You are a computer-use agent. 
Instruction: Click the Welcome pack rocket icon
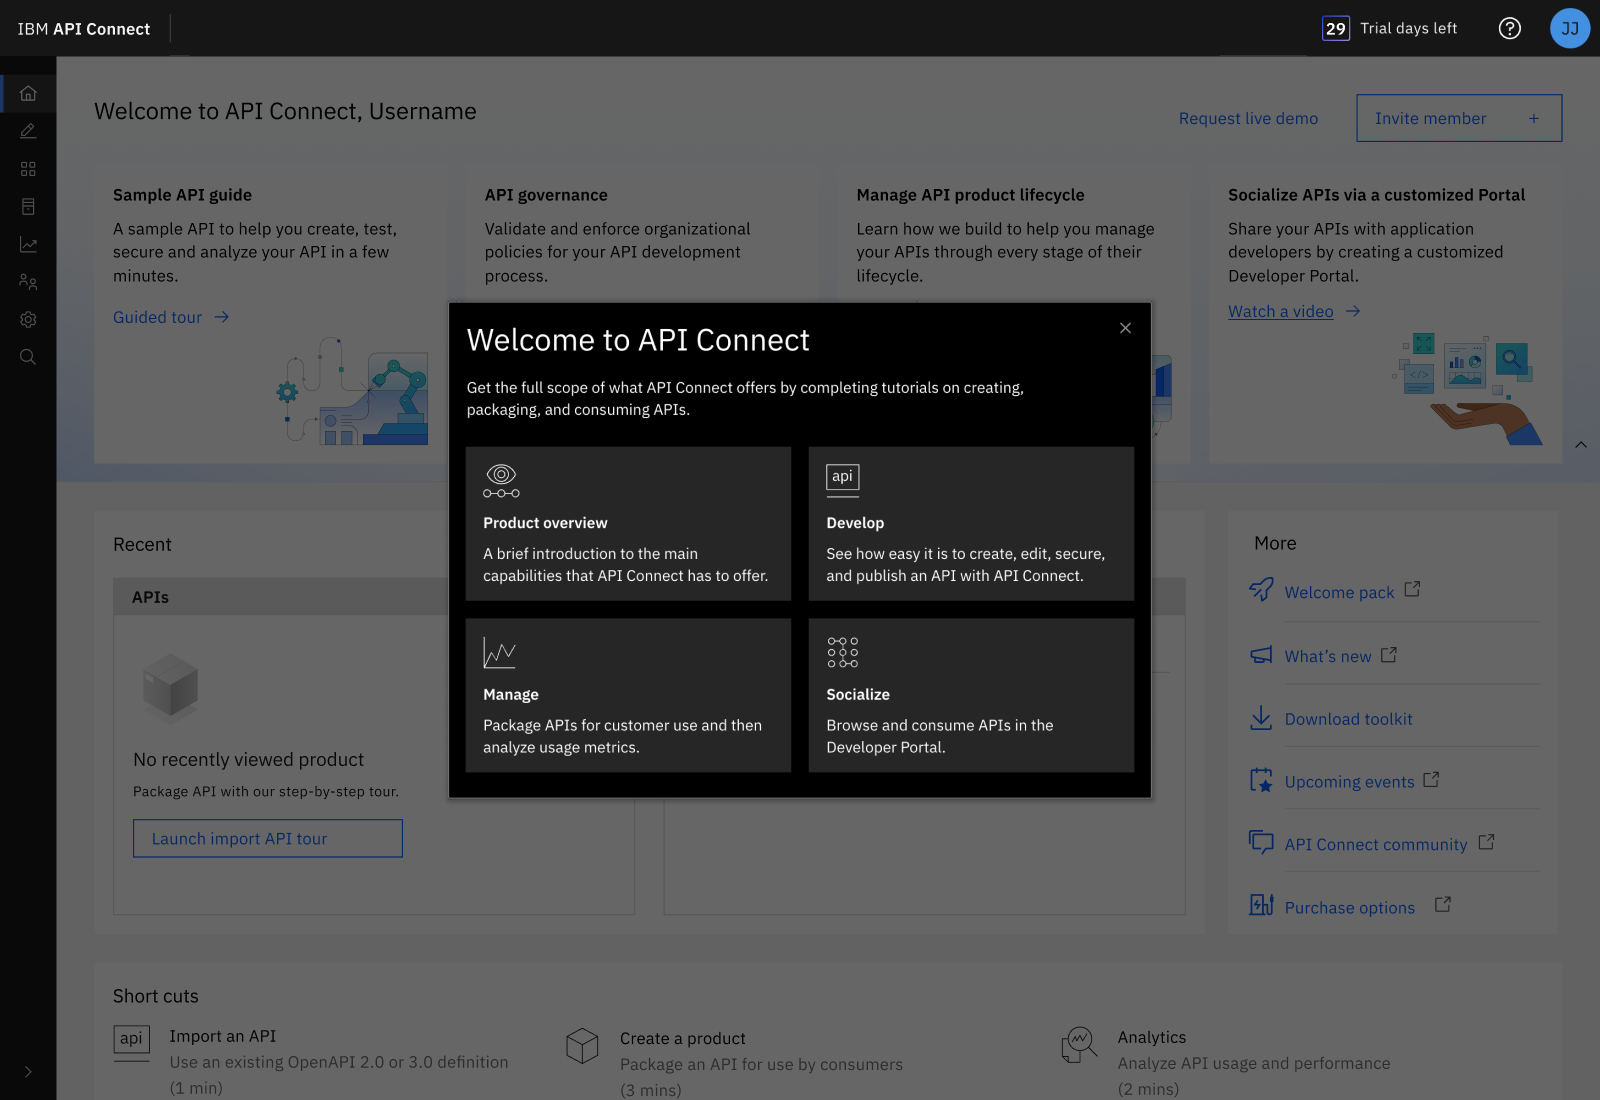point(1261,589)
